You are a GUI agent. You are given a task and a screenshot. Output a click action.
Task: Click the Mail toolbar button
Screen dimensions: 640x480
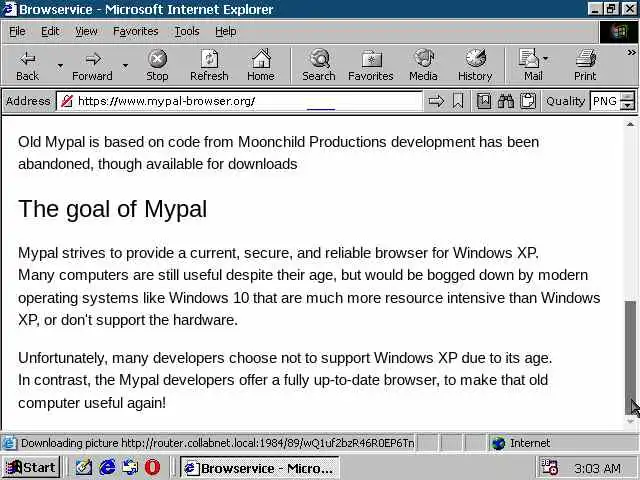point(529,65)
